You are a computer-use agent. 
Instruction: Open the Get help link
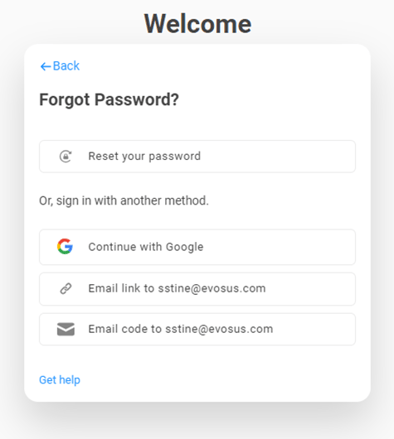pos(60,380)
